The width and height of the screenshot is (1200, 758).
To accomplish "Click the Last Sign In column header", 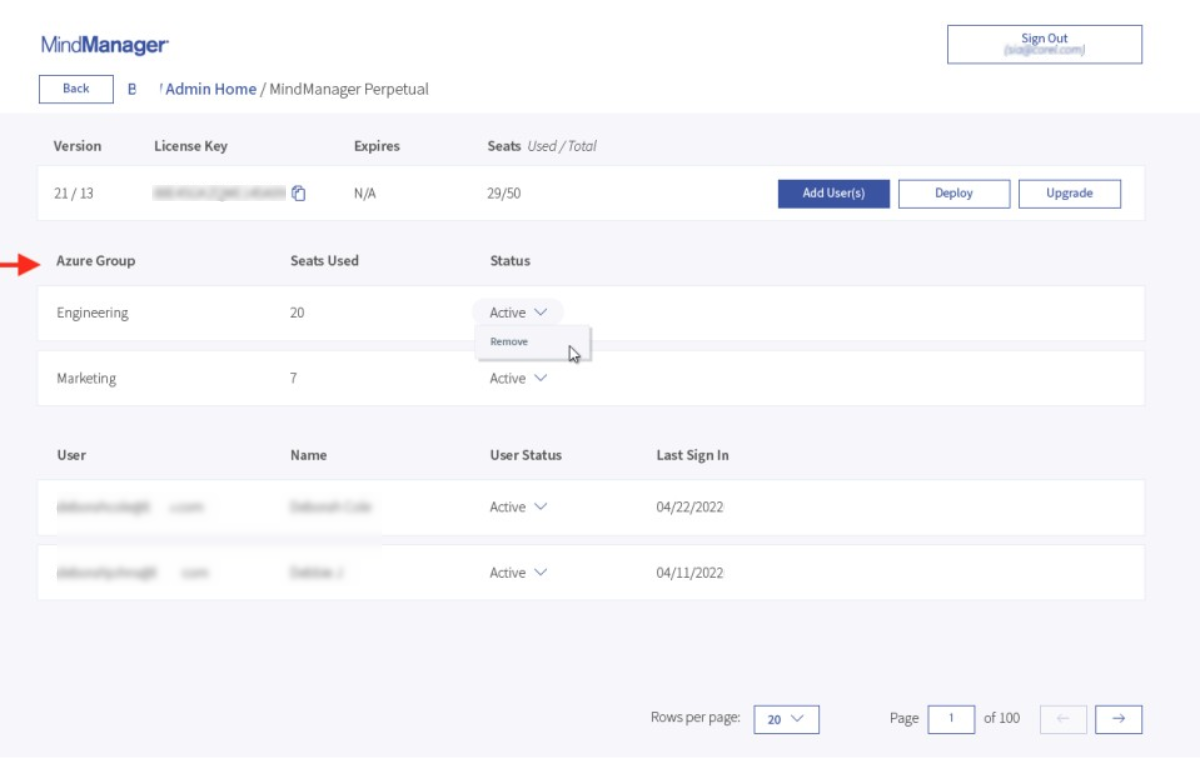I will tap(692, 455).
